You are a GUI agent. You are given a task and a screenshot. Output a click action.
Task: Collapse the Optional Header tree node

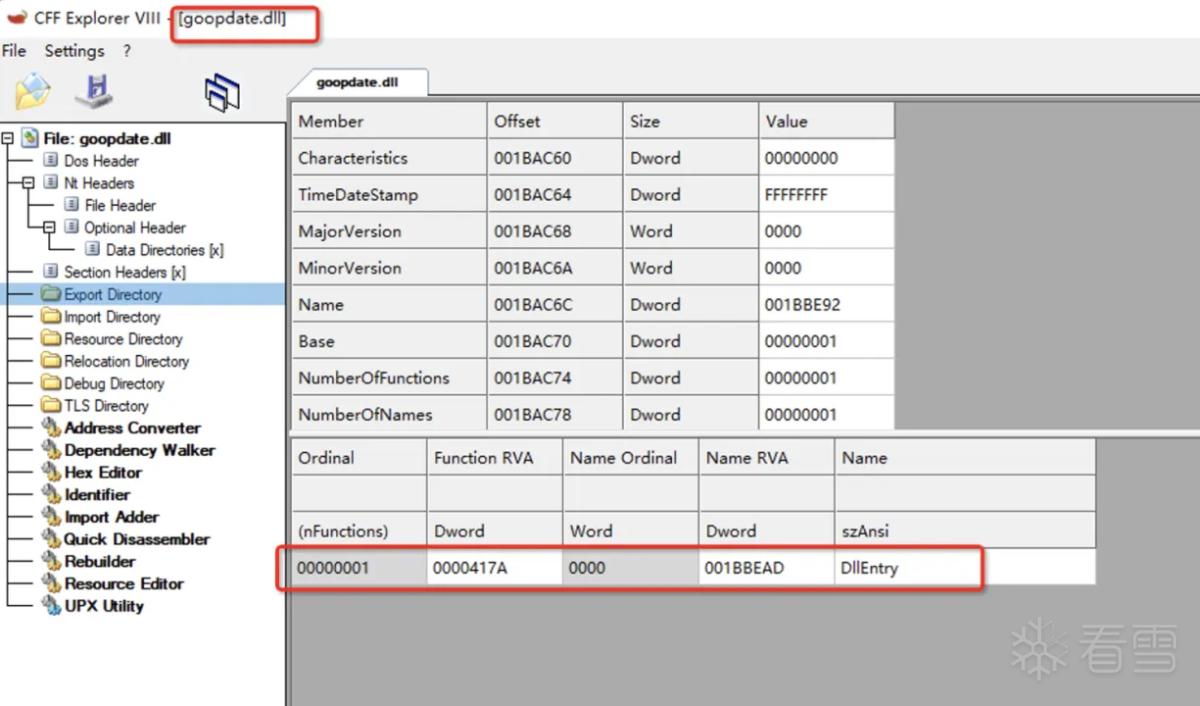coord(49,228)
